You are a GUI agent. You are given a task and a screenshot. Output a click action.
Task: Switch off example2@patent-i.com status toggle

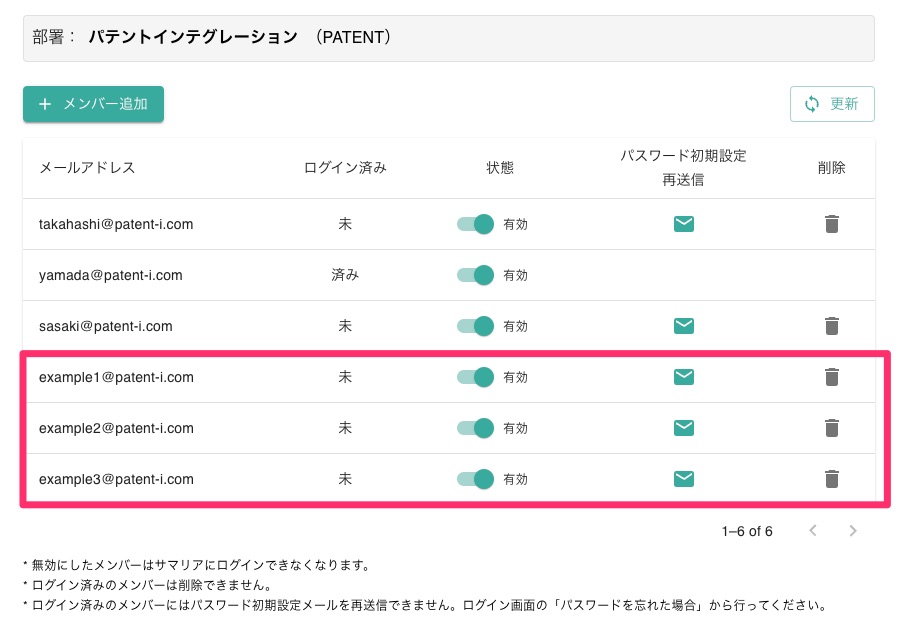[x=476, y=428]
